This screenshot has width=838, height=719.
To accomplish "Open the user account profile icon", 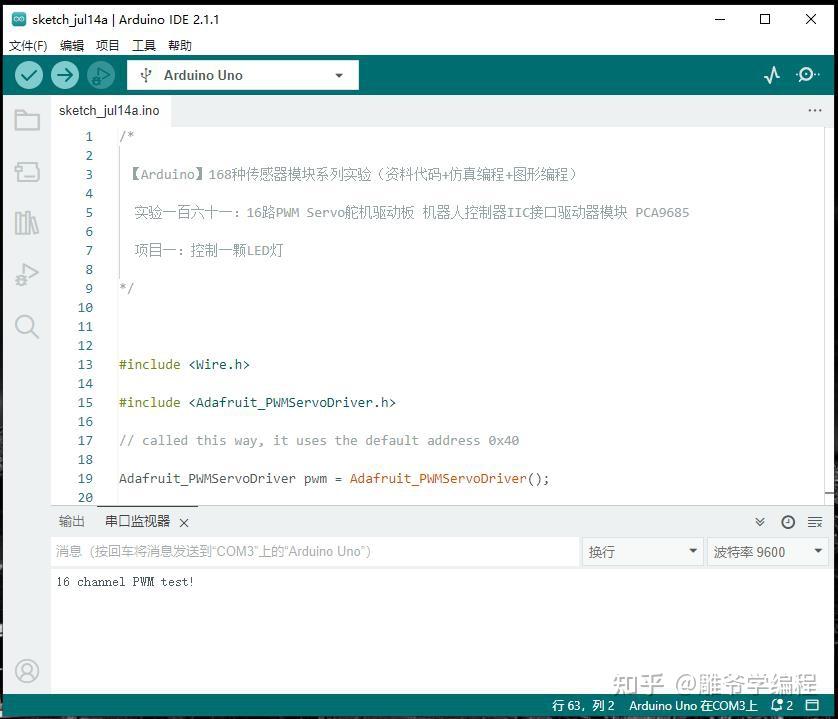I will tap(27, 670).
